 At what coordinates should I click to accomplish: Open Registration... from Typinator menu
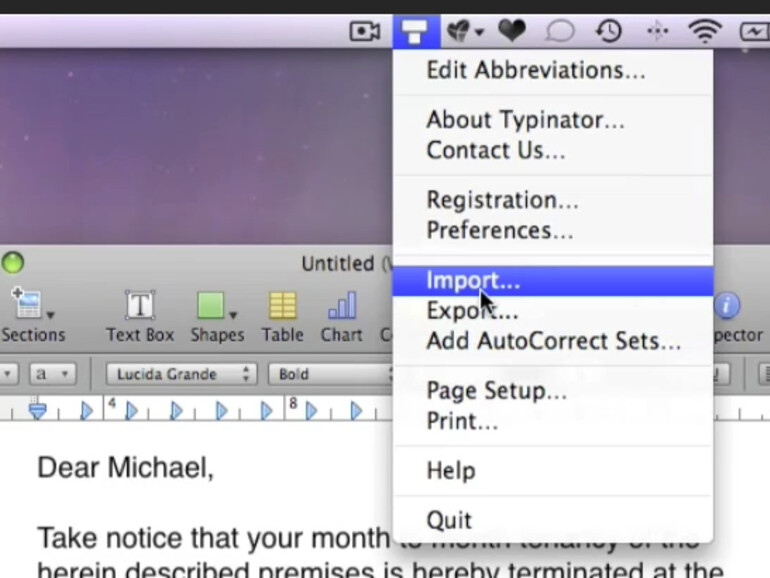click(x=553, y=200)
